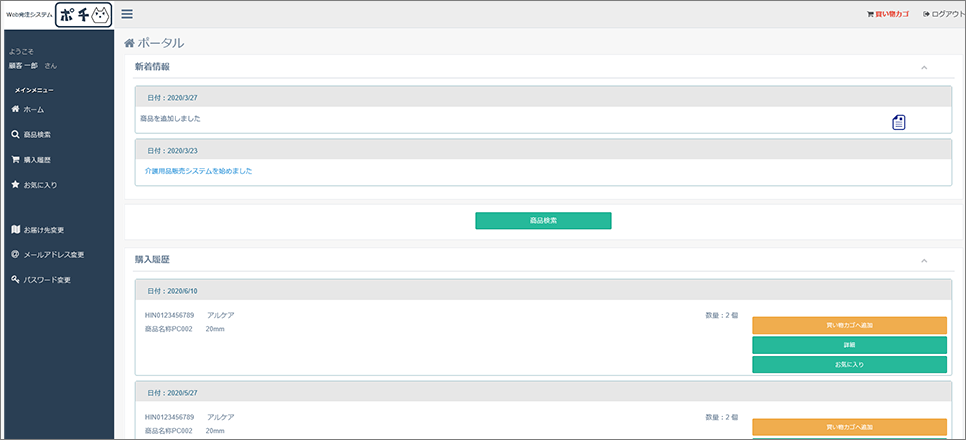Toggle the hamburger sidebar menu icon
966x440 pixels.
[x=127, y=14]
